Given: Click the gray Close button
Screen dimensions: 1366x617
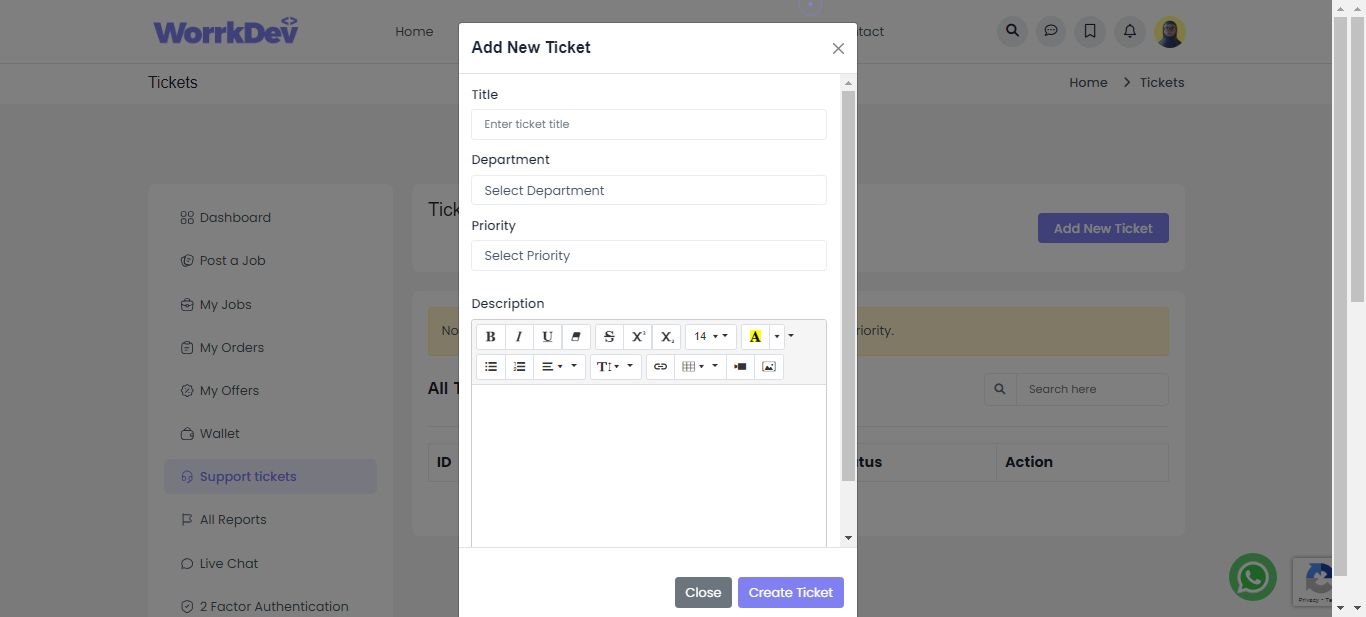Looking at the screenshot, I should 703,593.
